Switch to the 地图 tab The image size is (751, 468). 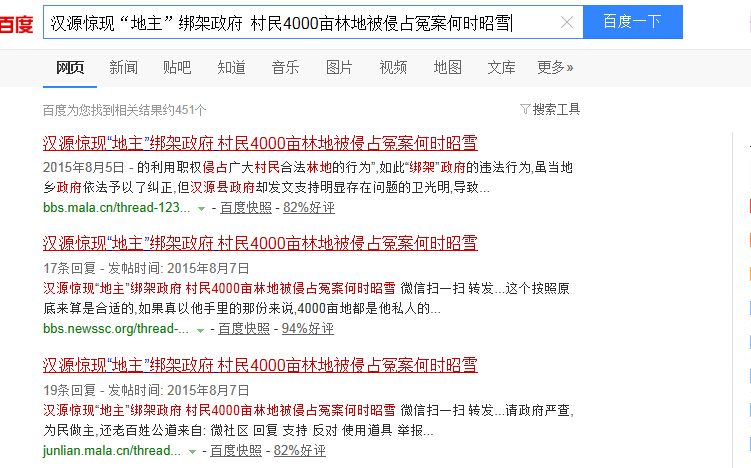coord(447,67)
